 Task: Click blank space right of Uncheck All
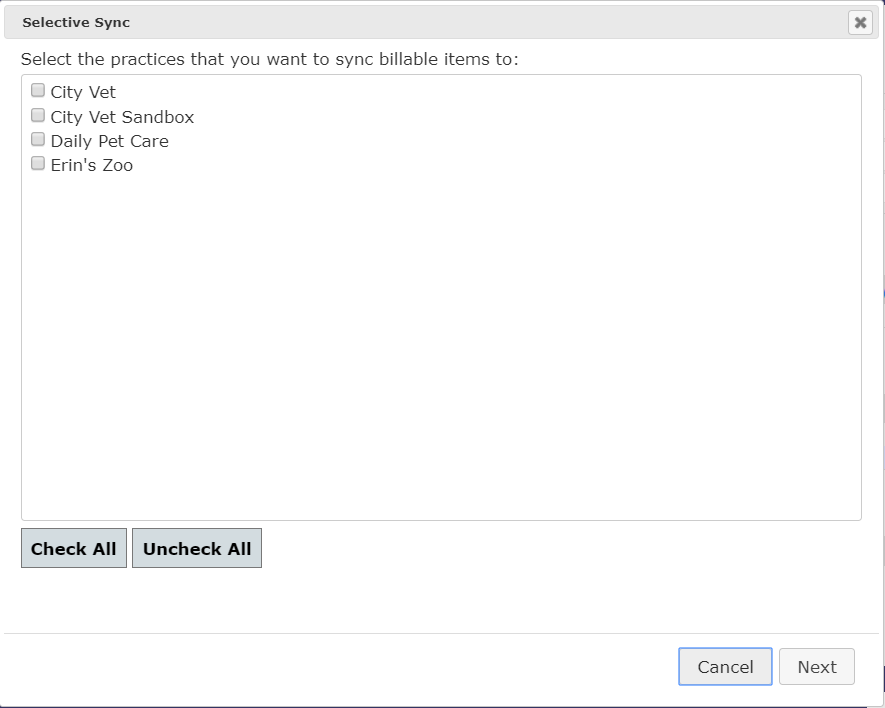point(559,548)
